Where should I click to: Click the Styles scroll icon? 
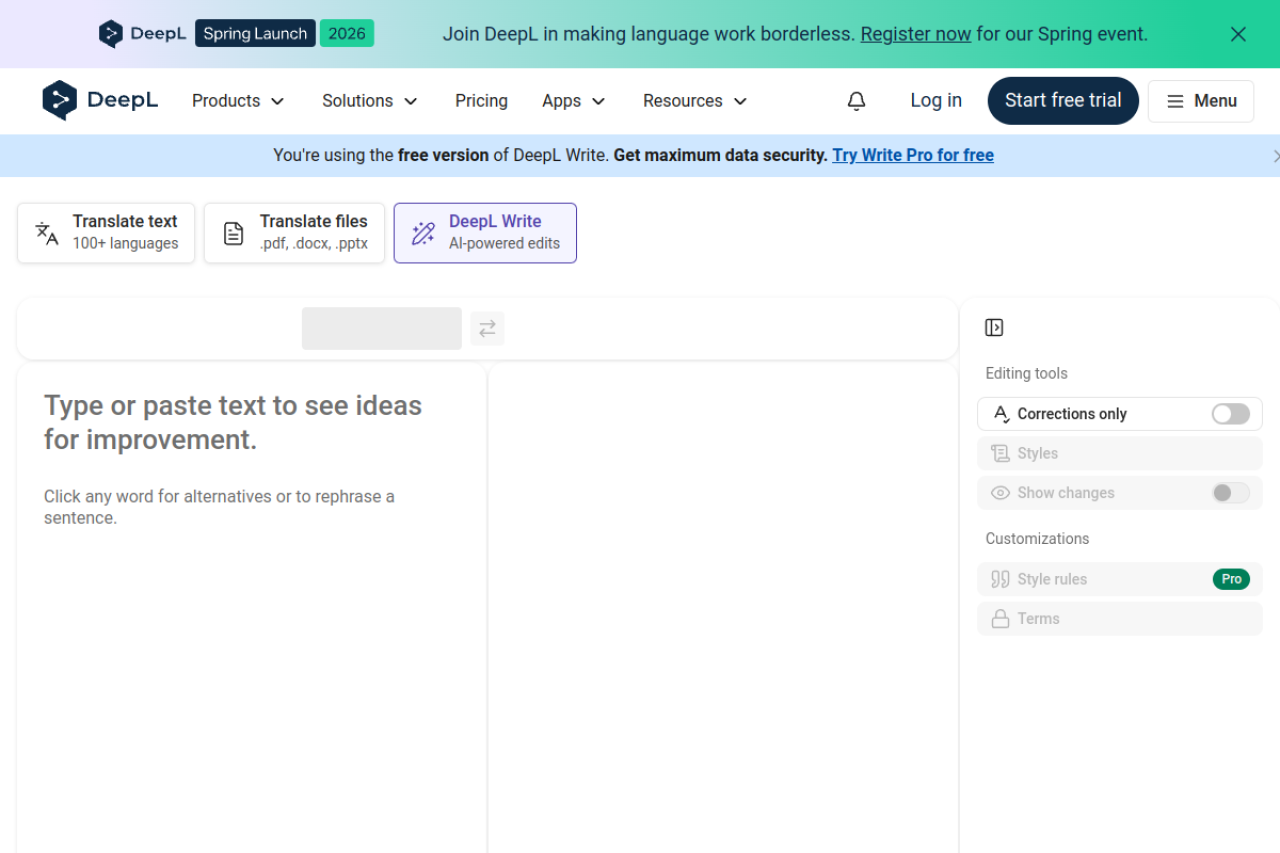1000,454
